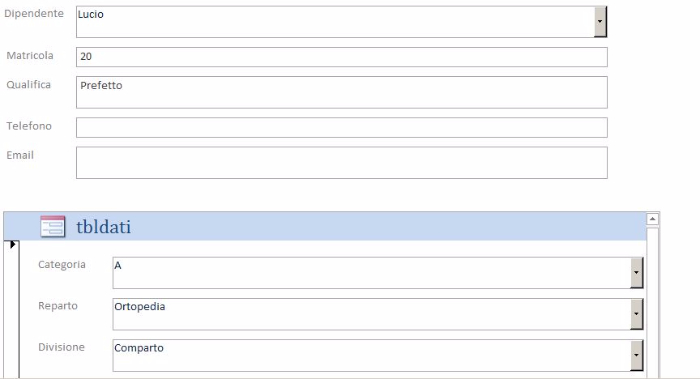The height and width of the screenshot is (379, 700).
Task: Click the subform scrollbar up arrow
Action: click(x=652, y=219)
